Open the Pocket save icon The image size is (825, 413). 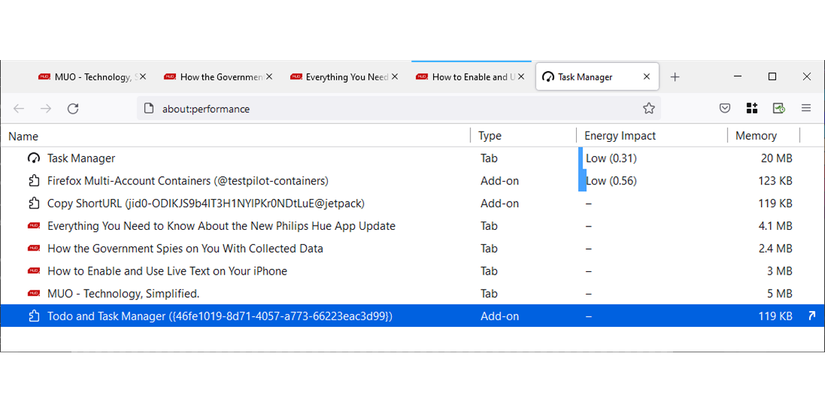coord(725,108)
